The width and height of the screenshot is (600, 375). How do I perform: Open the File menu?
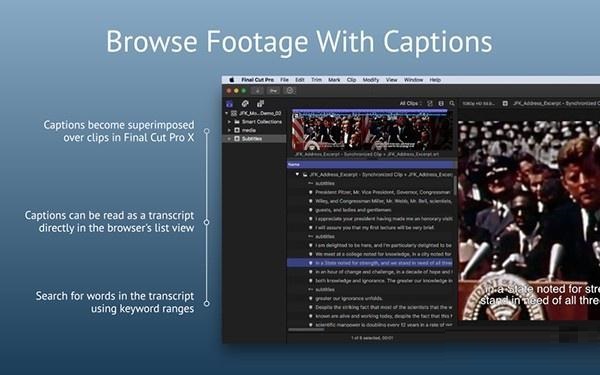(284, 80)
